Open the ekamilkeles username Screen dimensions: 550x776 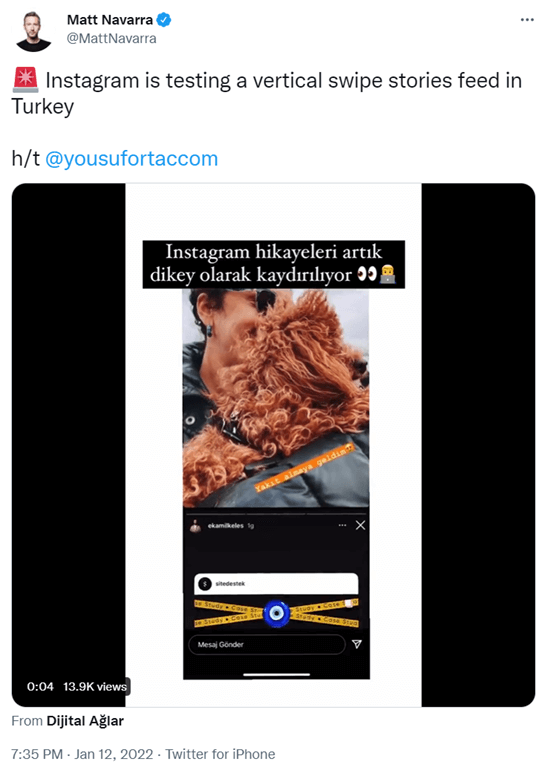tap(225, 526)
